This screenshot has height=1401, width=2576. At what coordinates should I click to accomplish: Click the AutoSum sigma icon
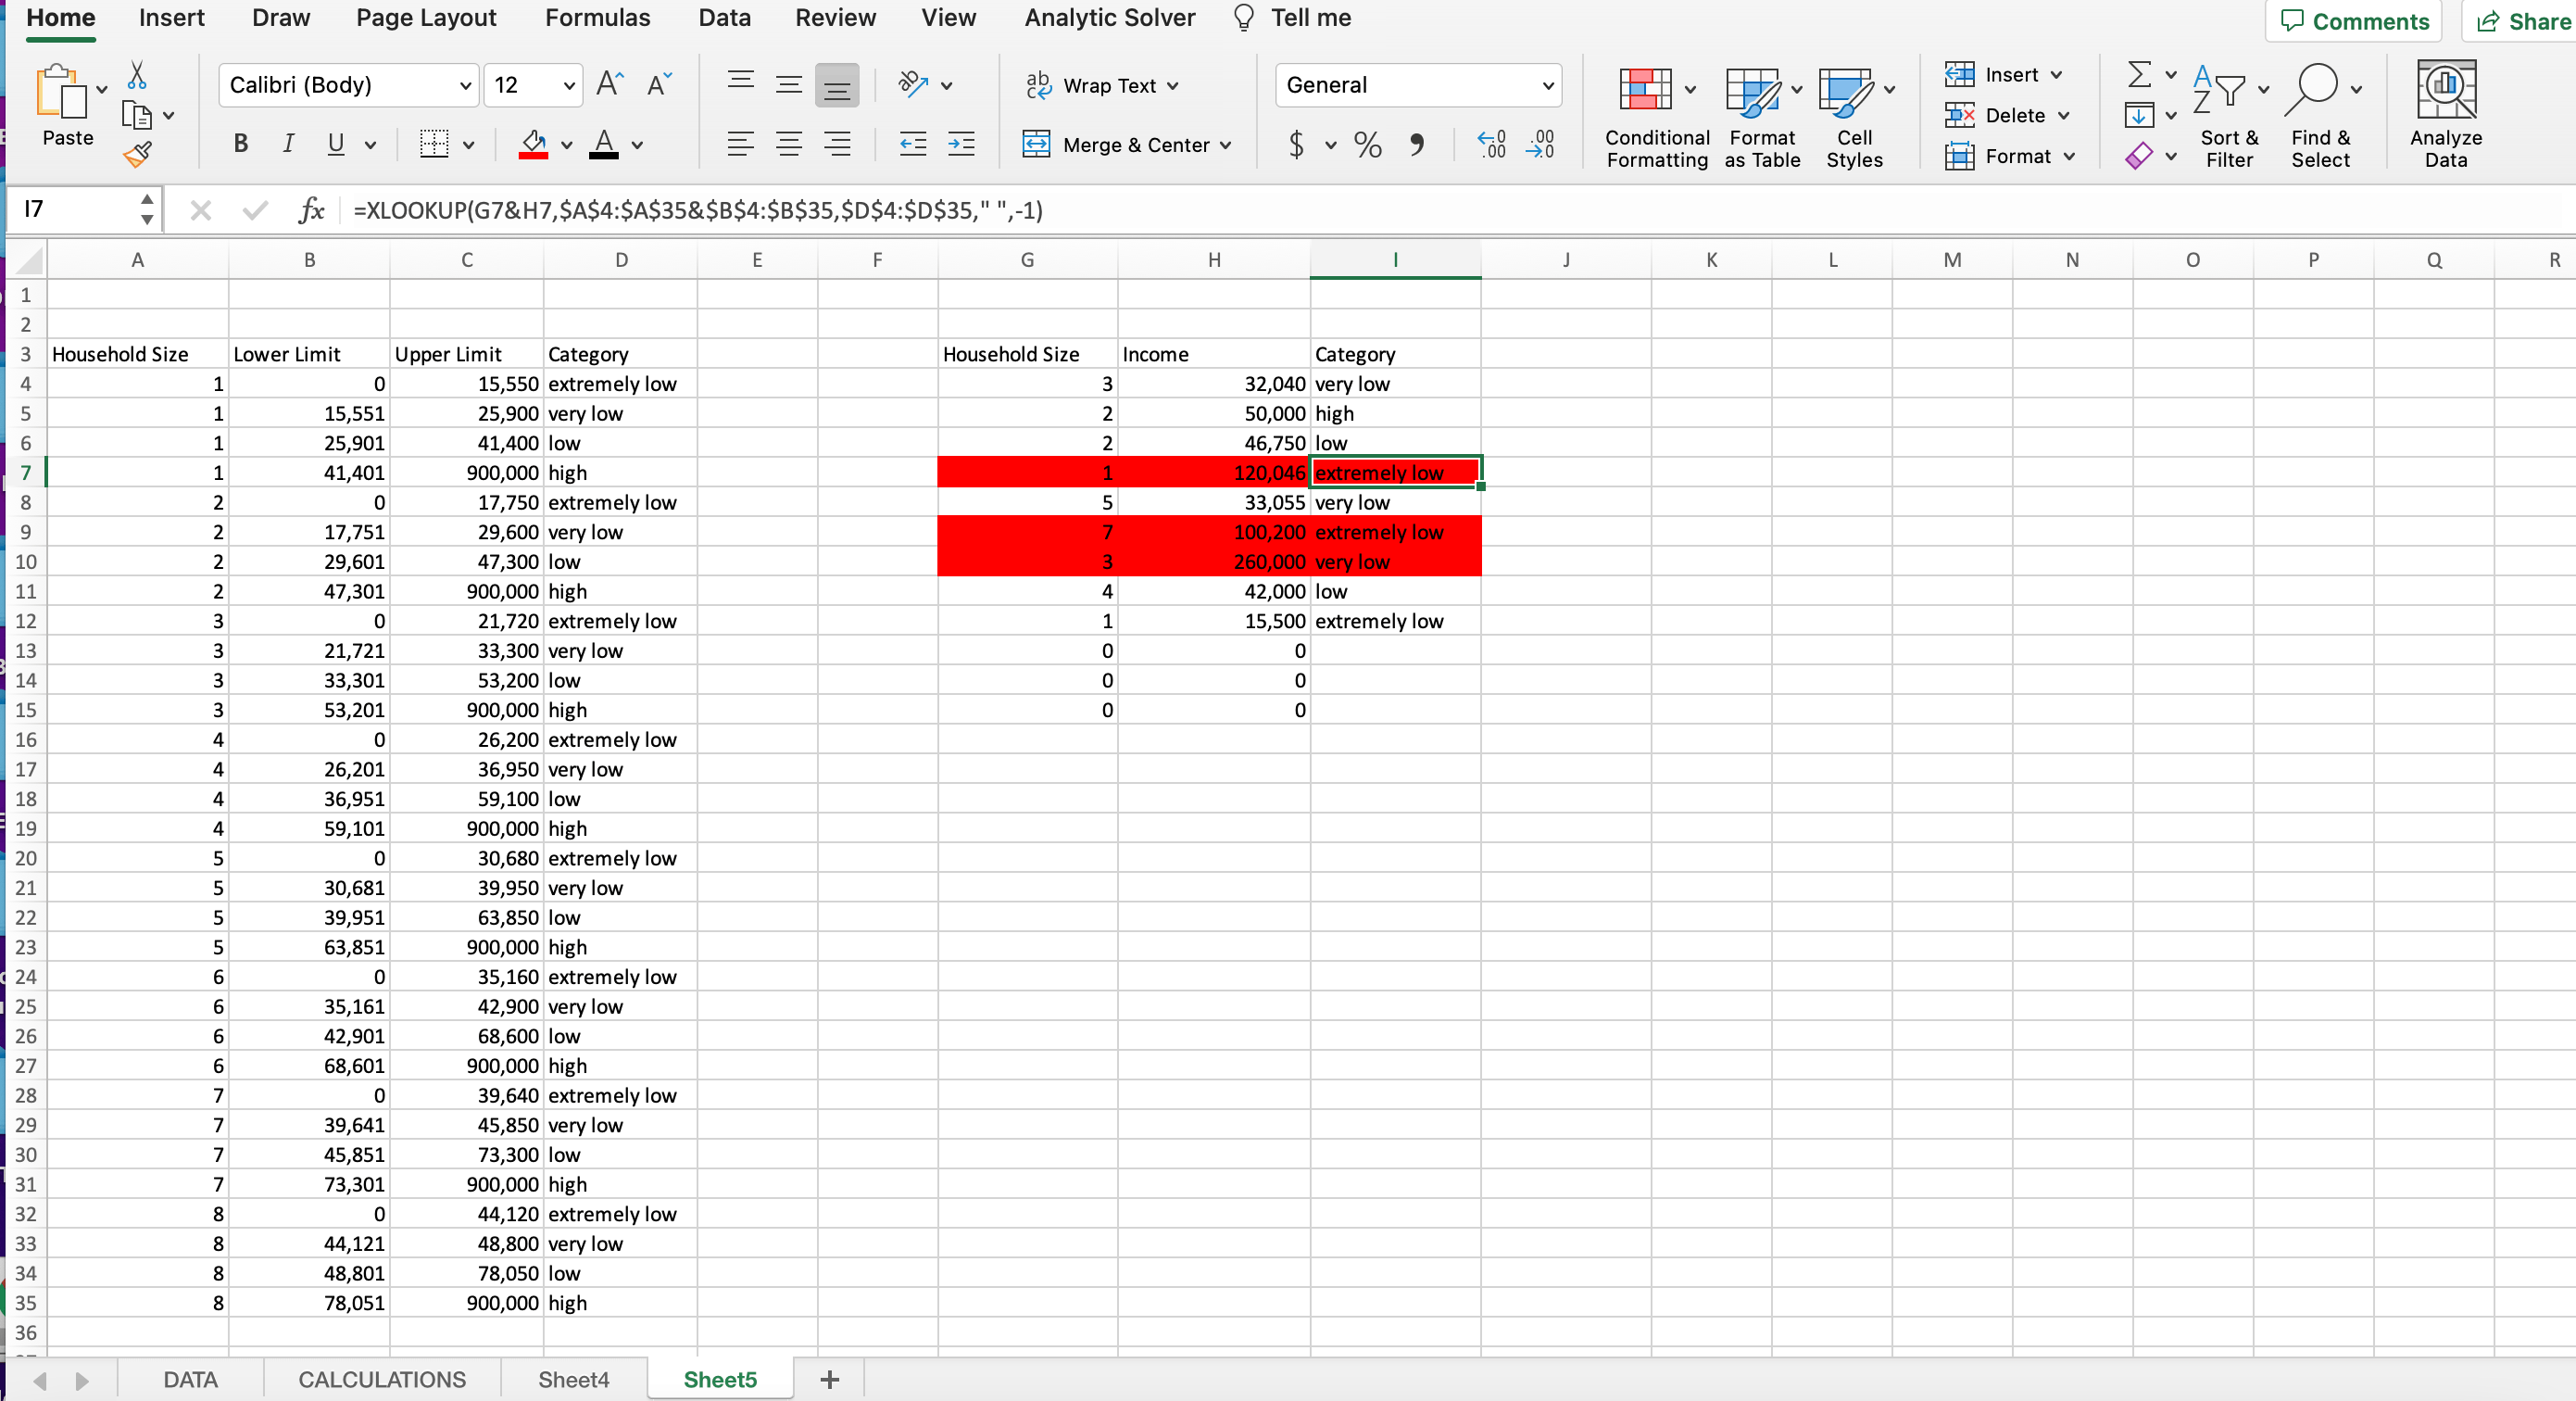pos(2139,74)
